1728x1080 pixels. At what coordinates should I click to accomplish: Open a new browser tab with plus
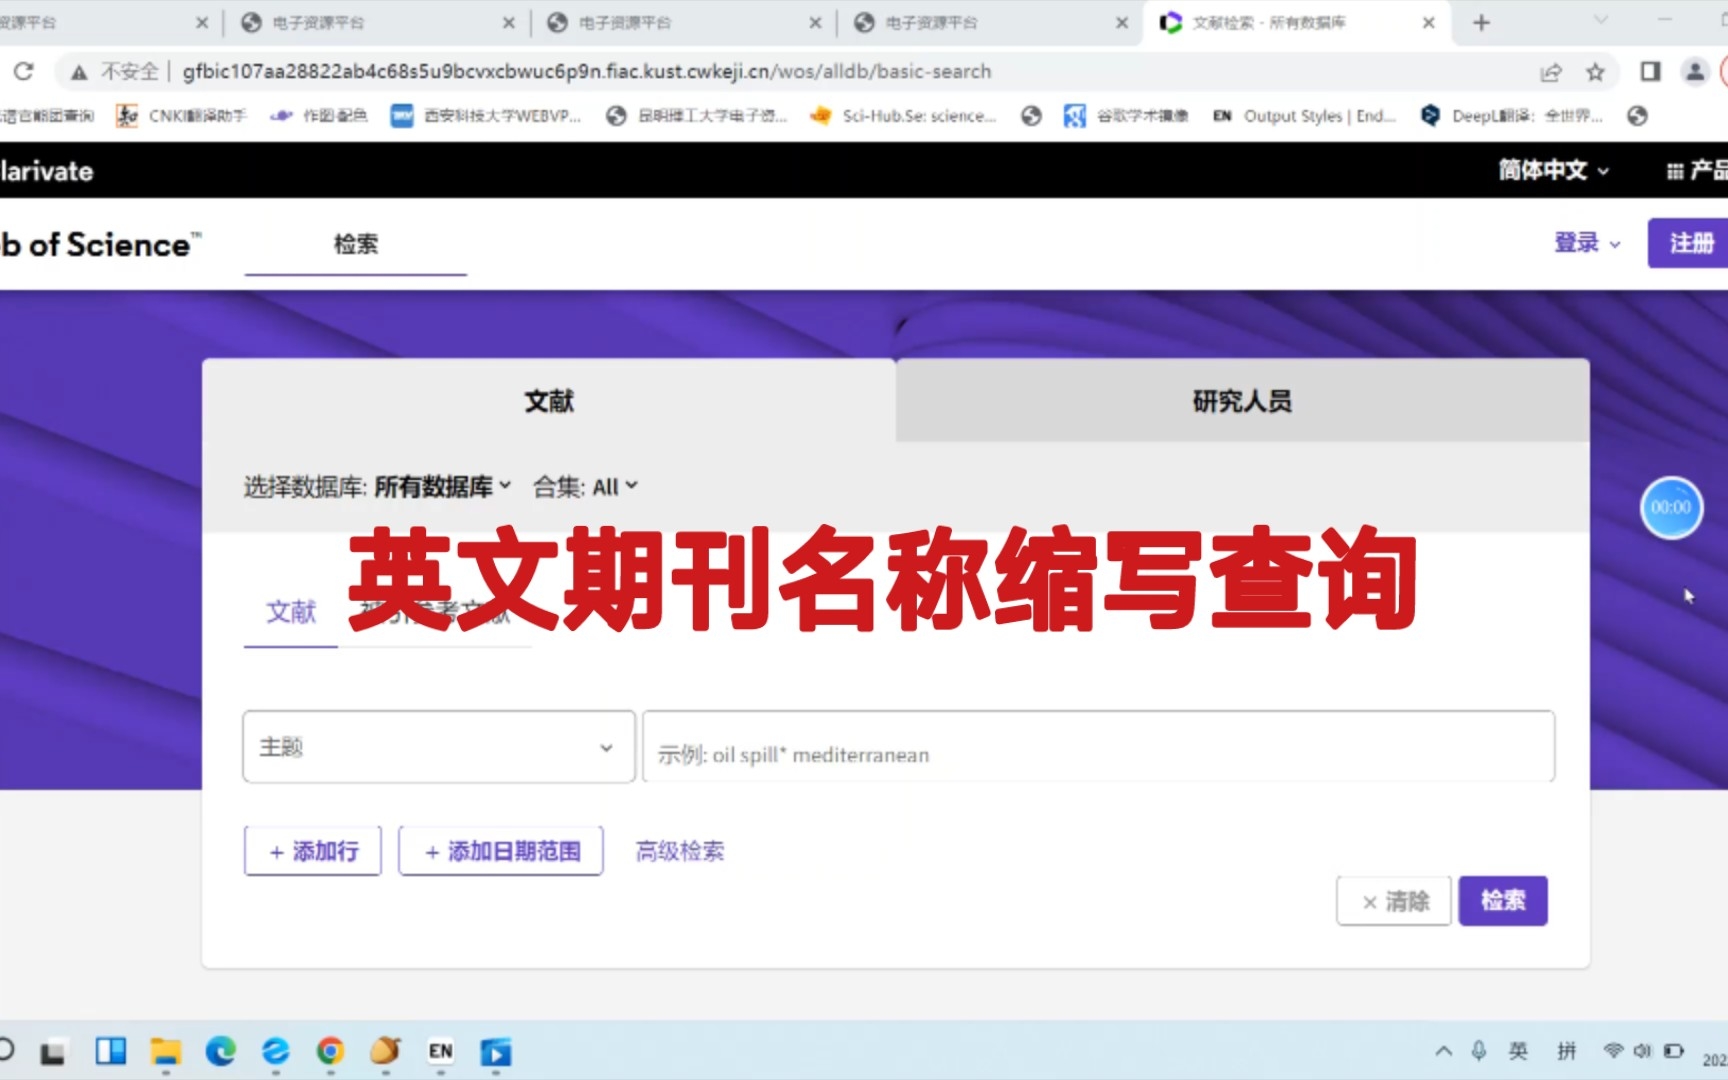click(1481, 22)
